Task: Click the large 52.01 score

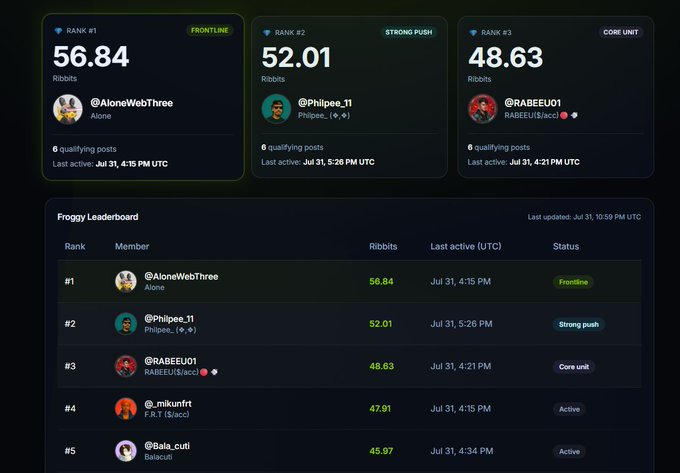Action: (x=296, y=57)
